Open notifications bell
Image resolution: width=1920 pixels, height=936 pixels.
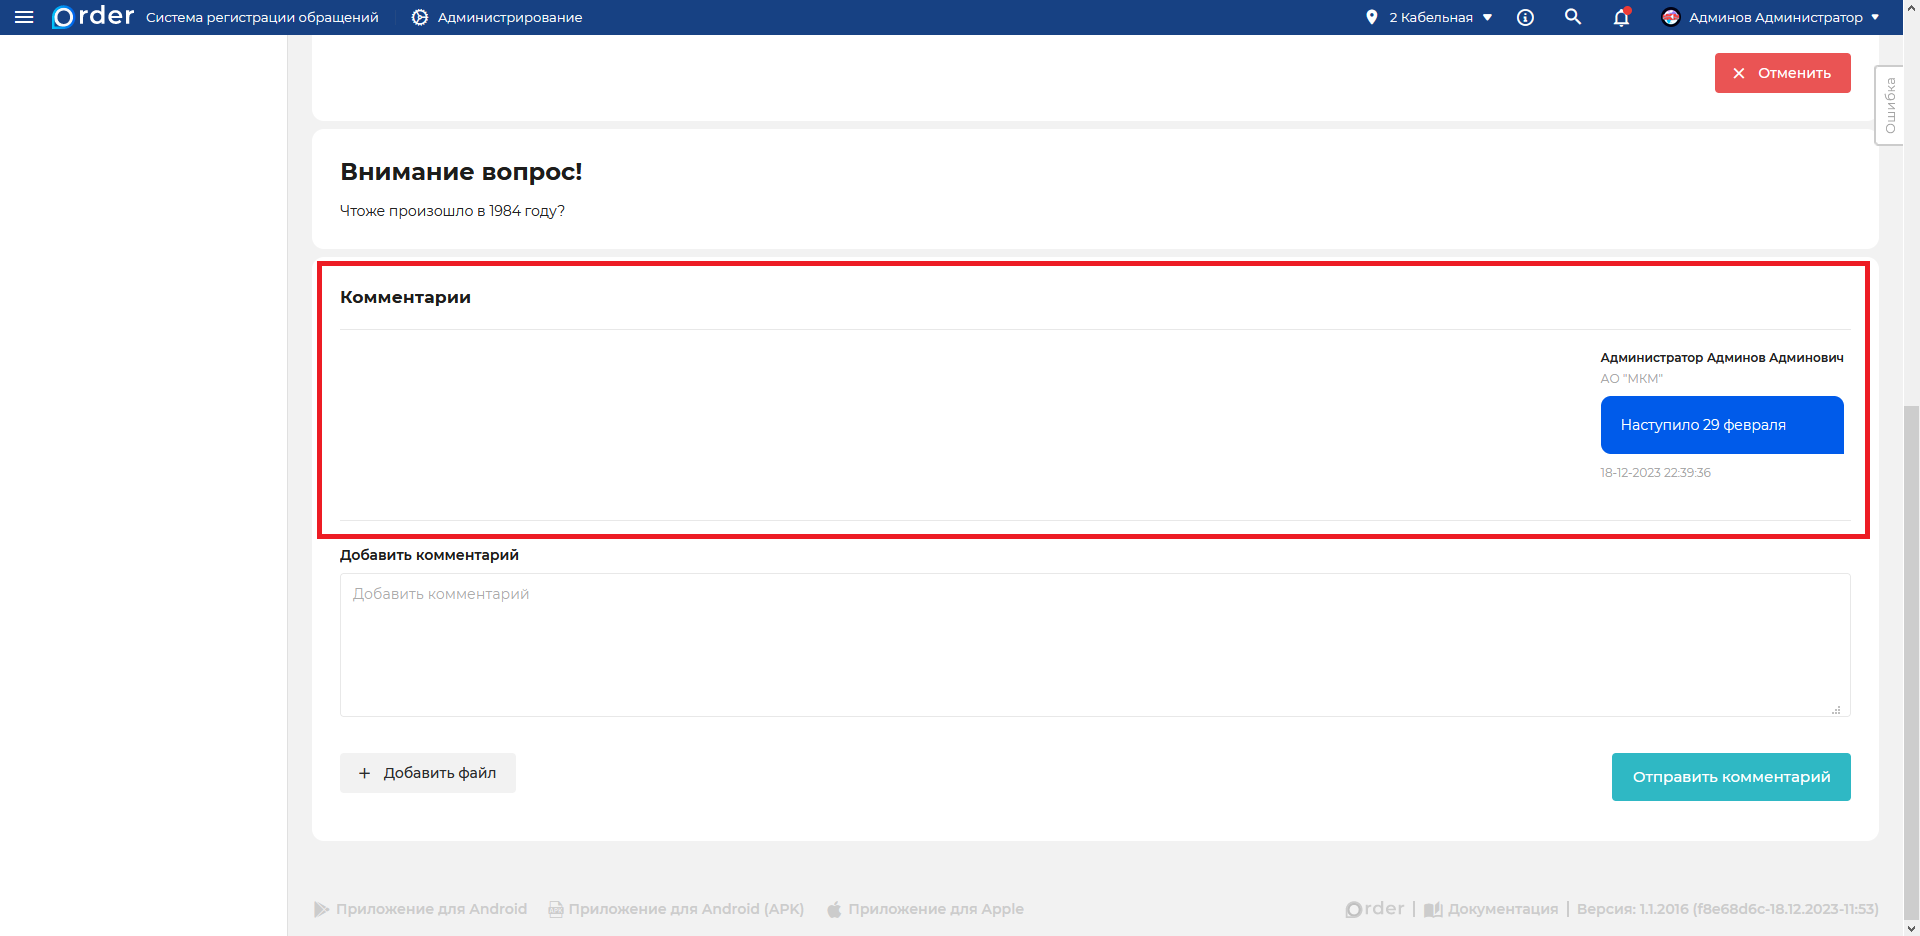[x=1621, y=17]
